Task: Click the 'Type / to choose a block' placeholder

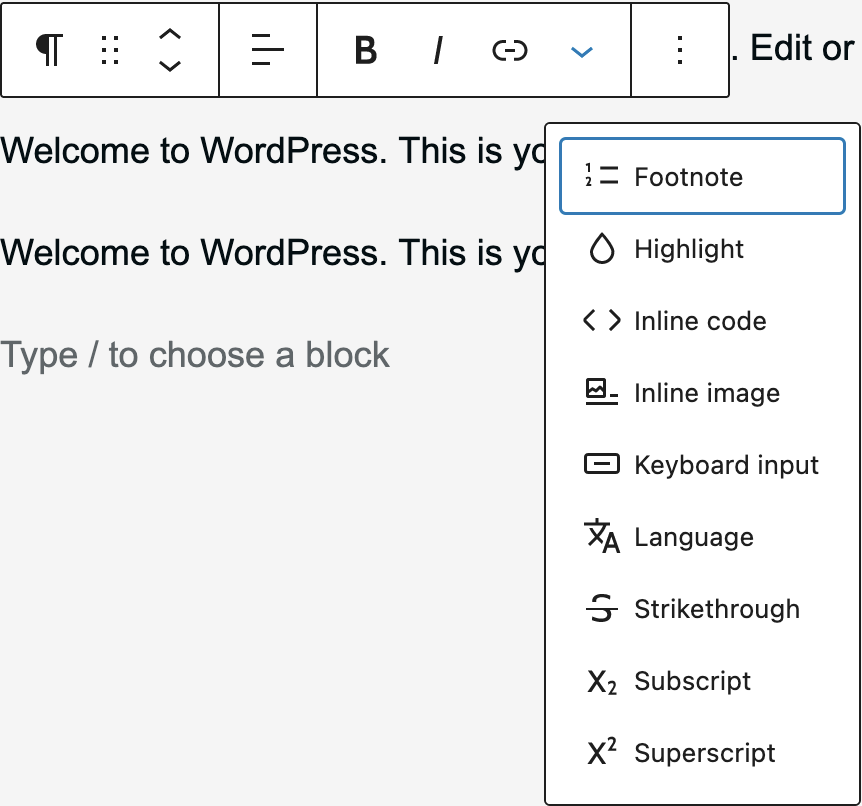Action: pyautogui.click(x=195, y=355)
